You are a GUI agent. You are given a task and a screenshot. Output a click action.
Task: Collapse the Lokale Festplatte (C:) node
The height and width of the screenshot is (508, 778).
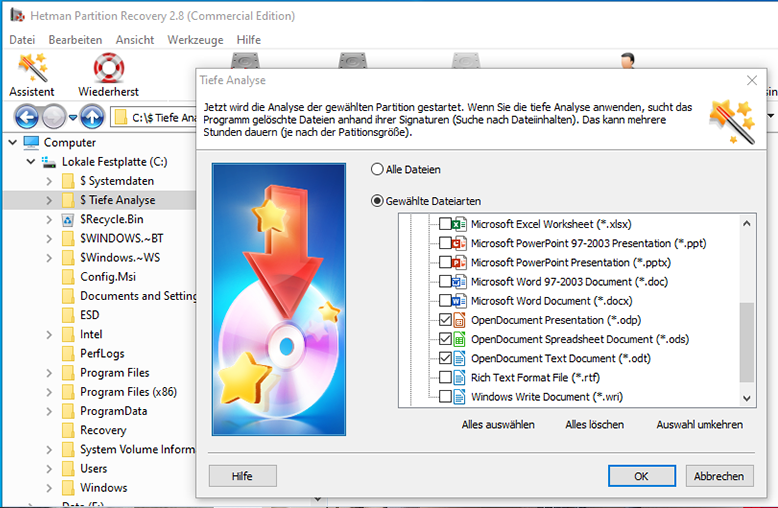(x=31, y=162)
